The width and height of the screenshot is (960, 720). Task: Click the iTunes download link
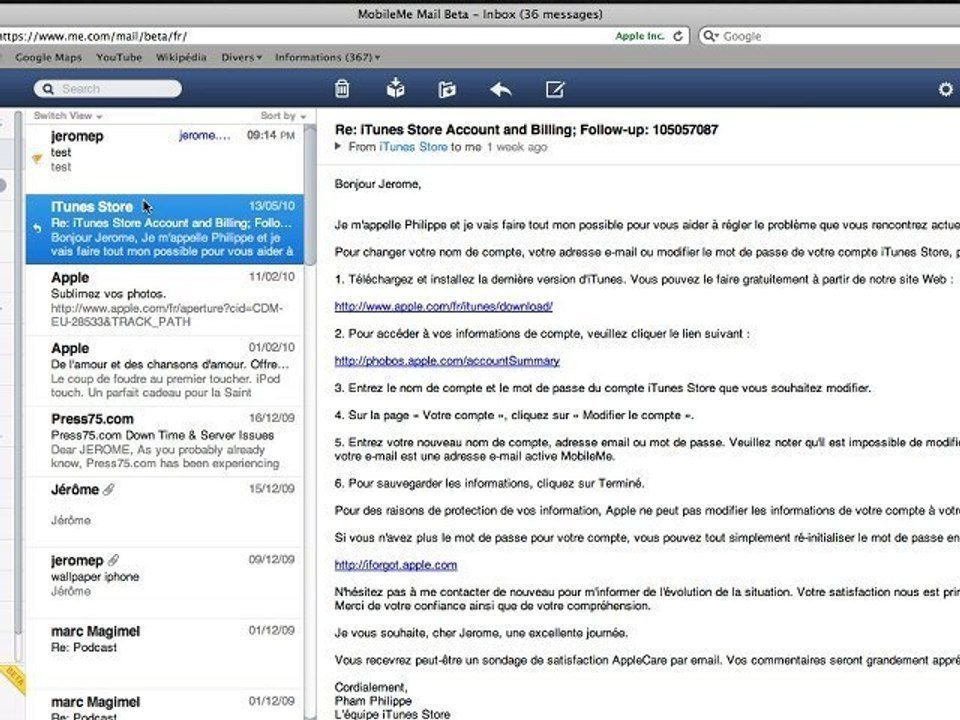(443, 306)
